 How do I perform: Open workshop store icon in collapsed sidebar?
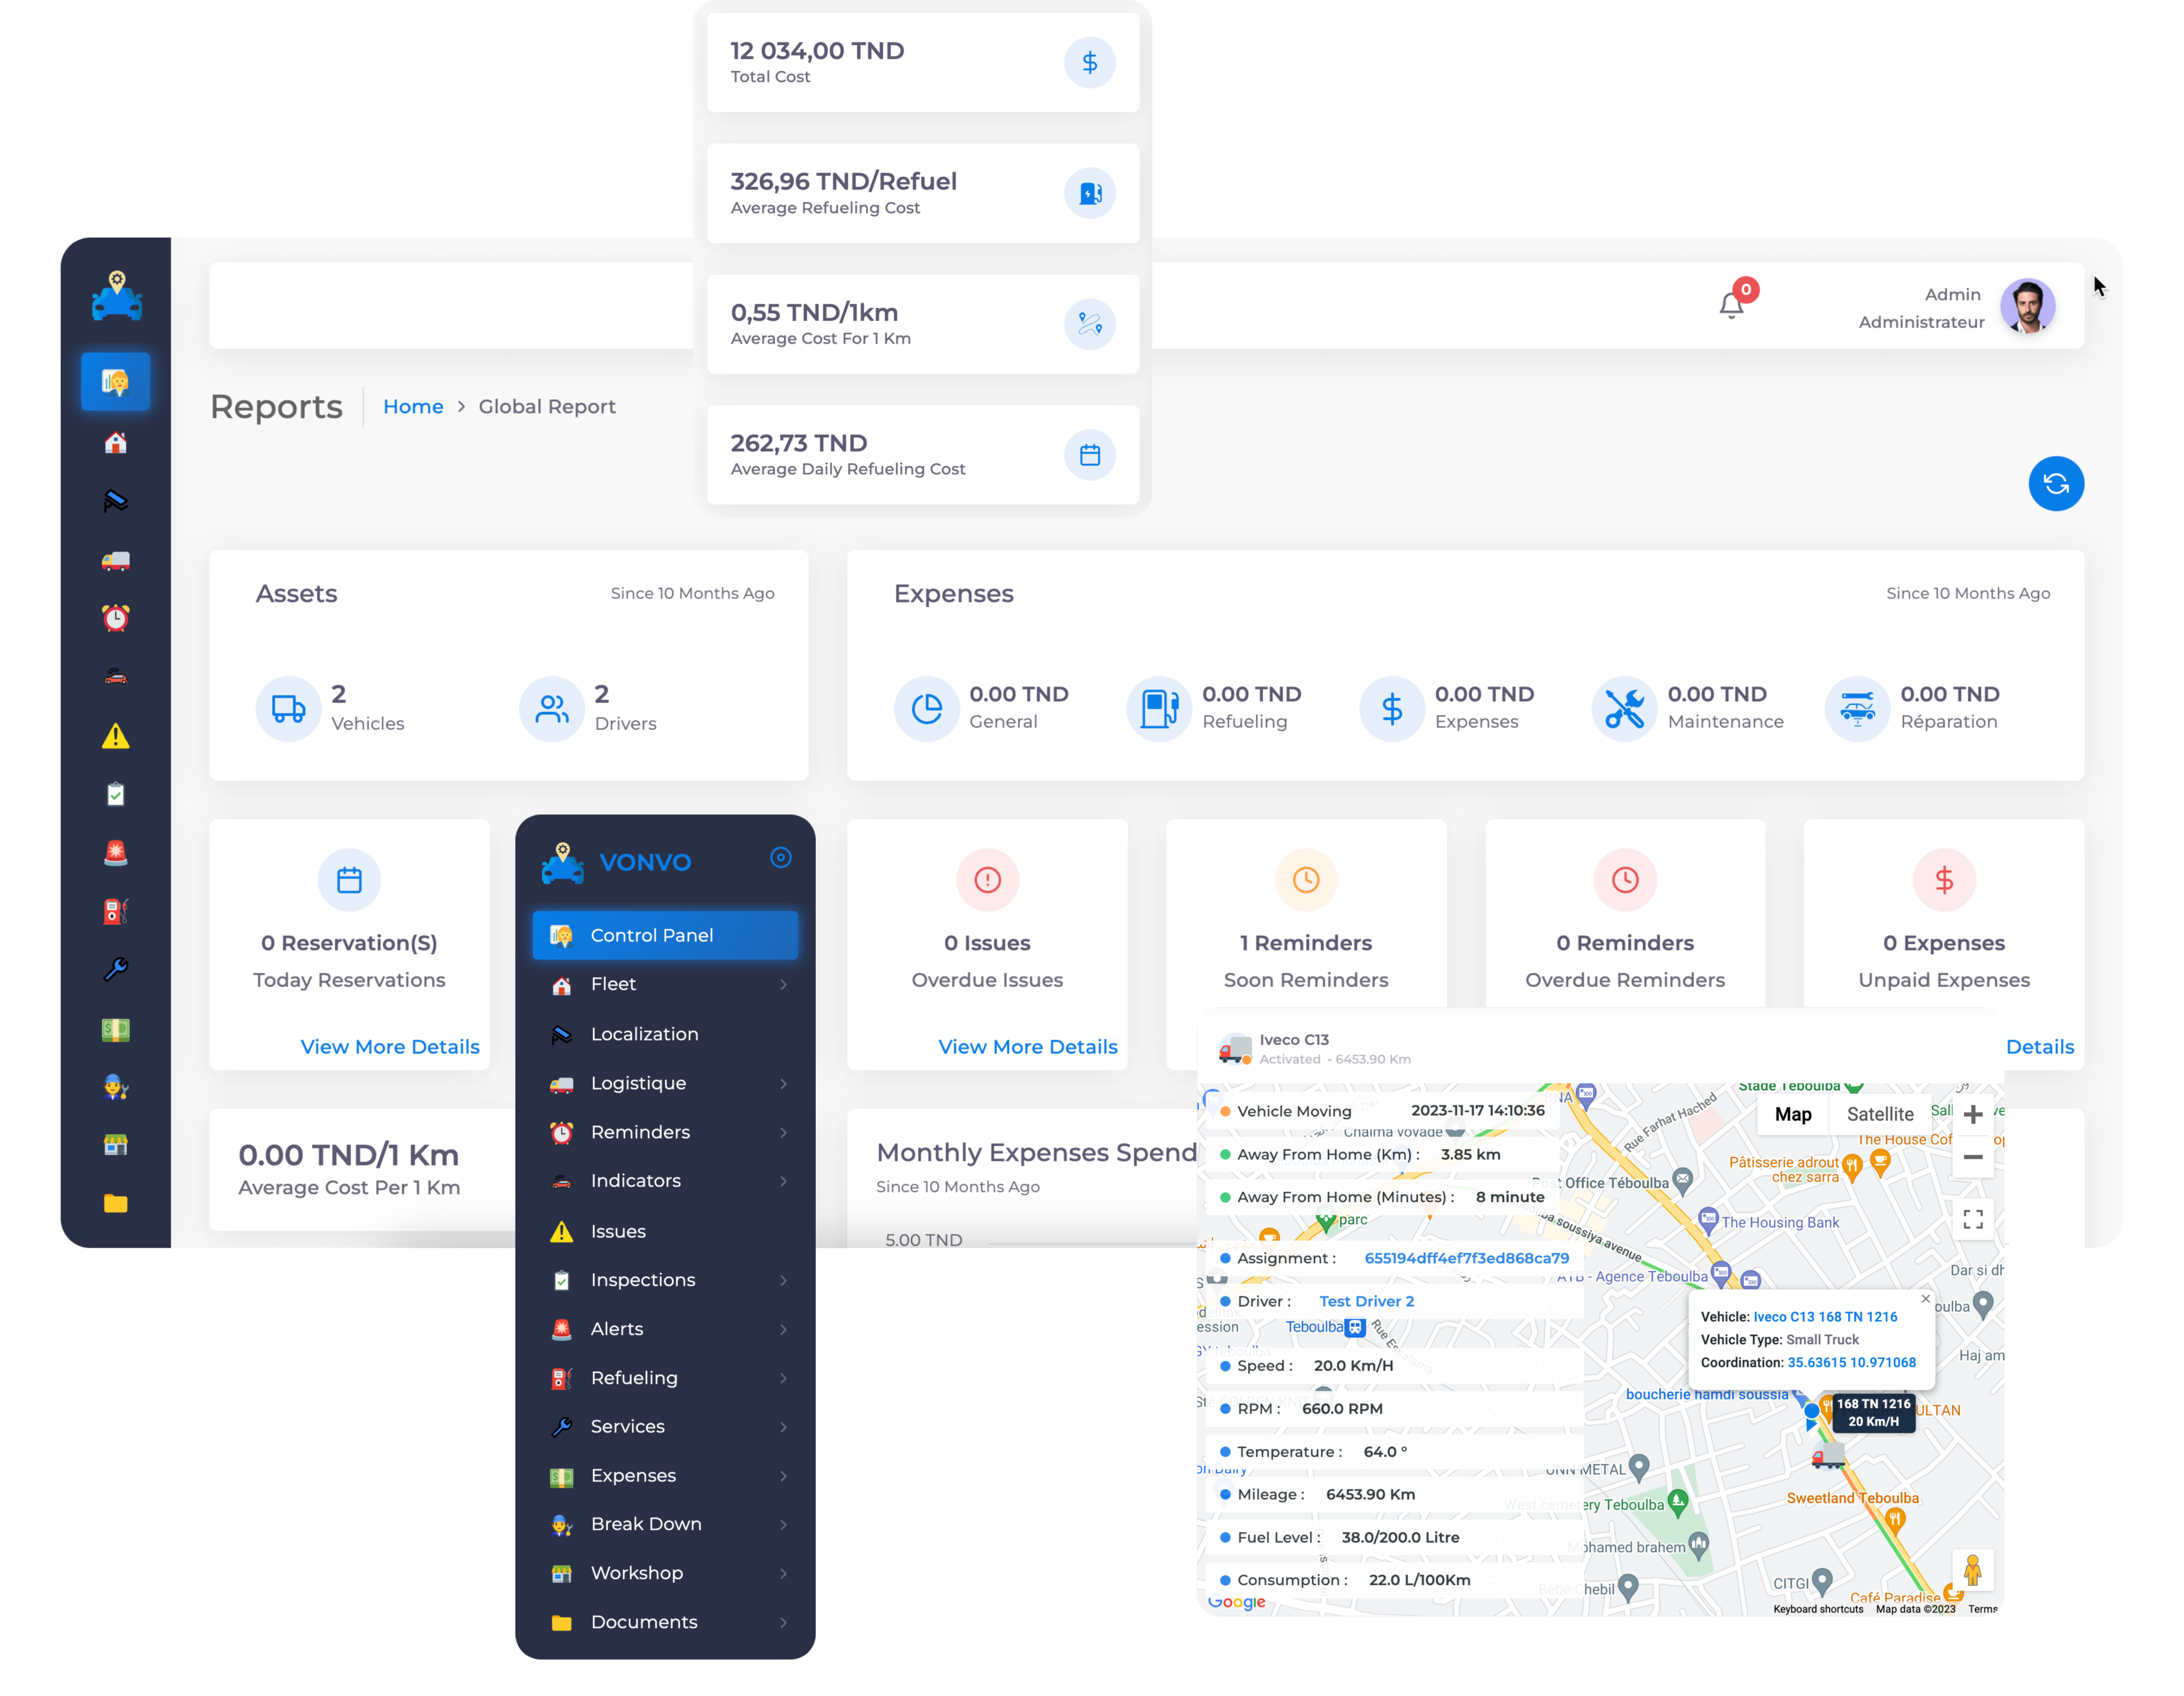click(x=116, y=1145)
